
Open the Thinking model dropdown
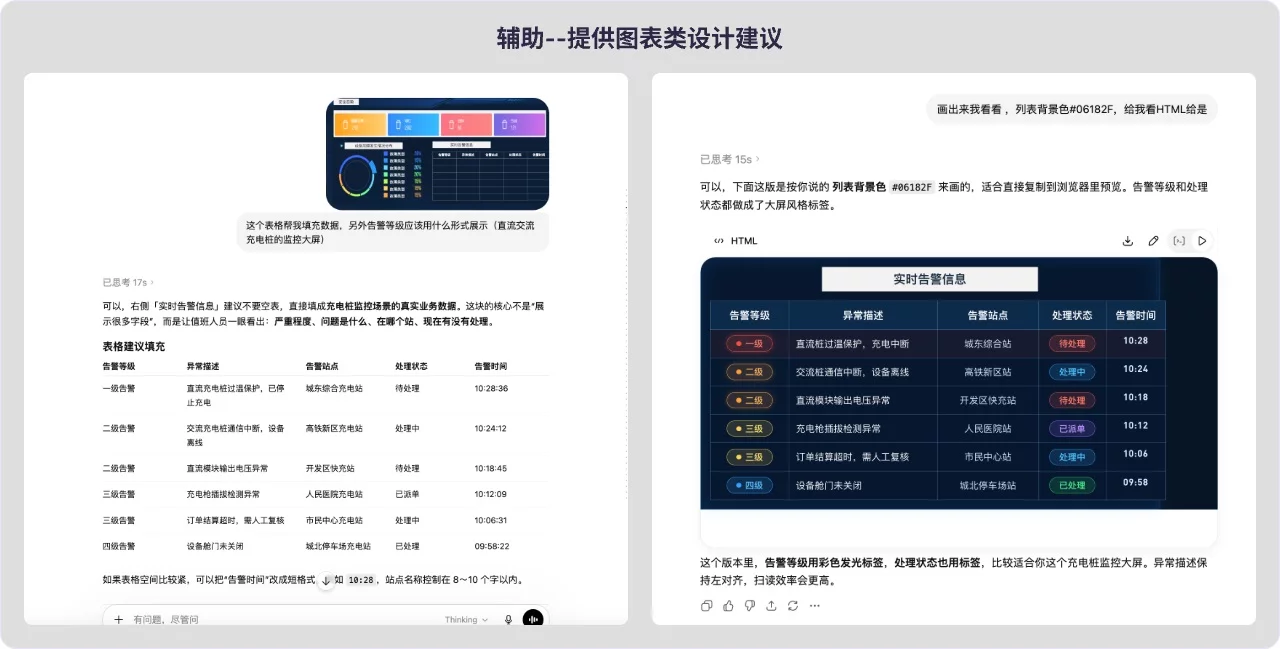coord(467,620)
